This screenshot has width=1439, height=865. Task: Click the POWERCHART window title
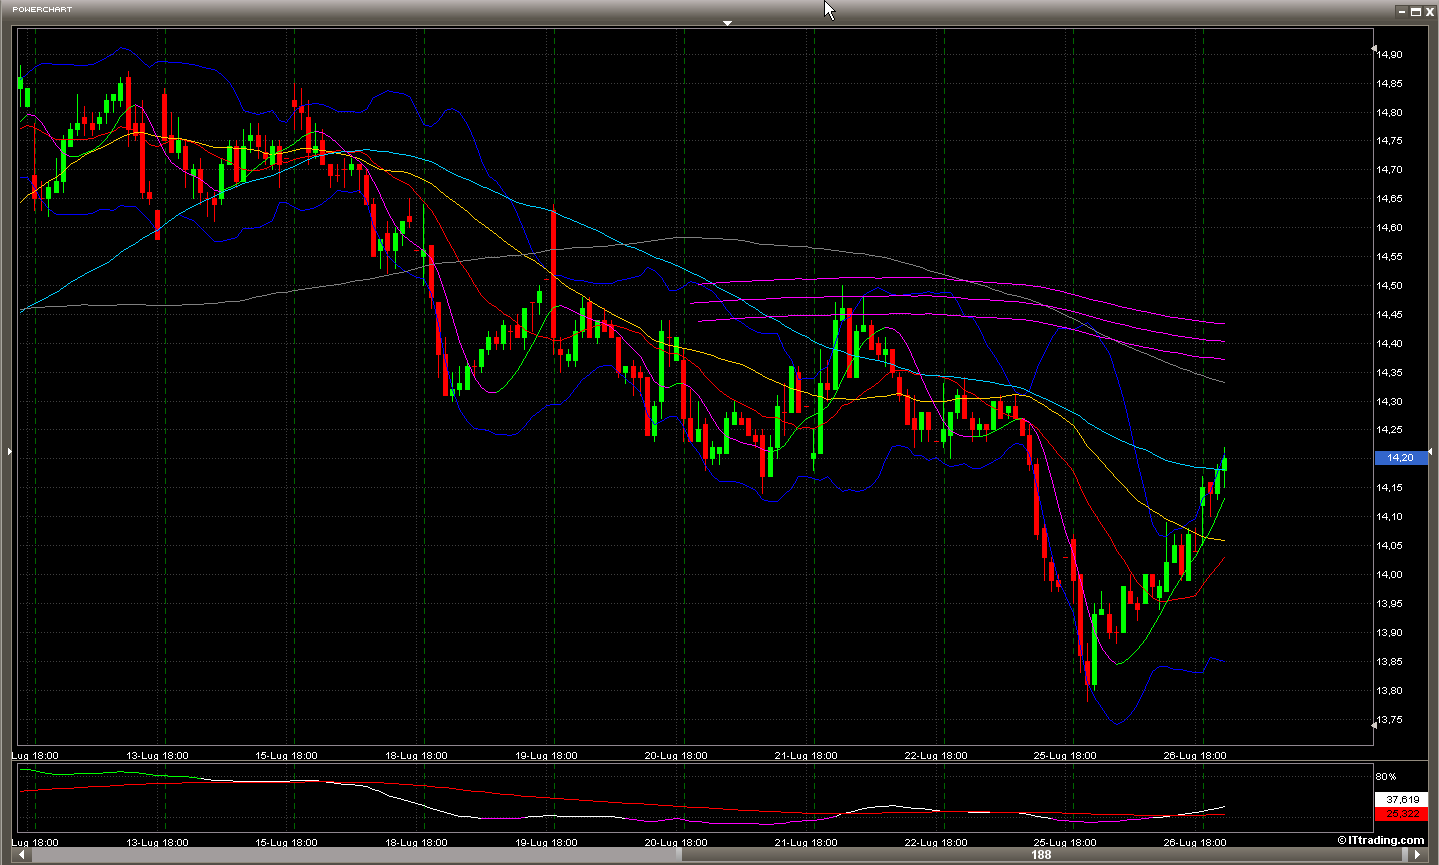42,9
